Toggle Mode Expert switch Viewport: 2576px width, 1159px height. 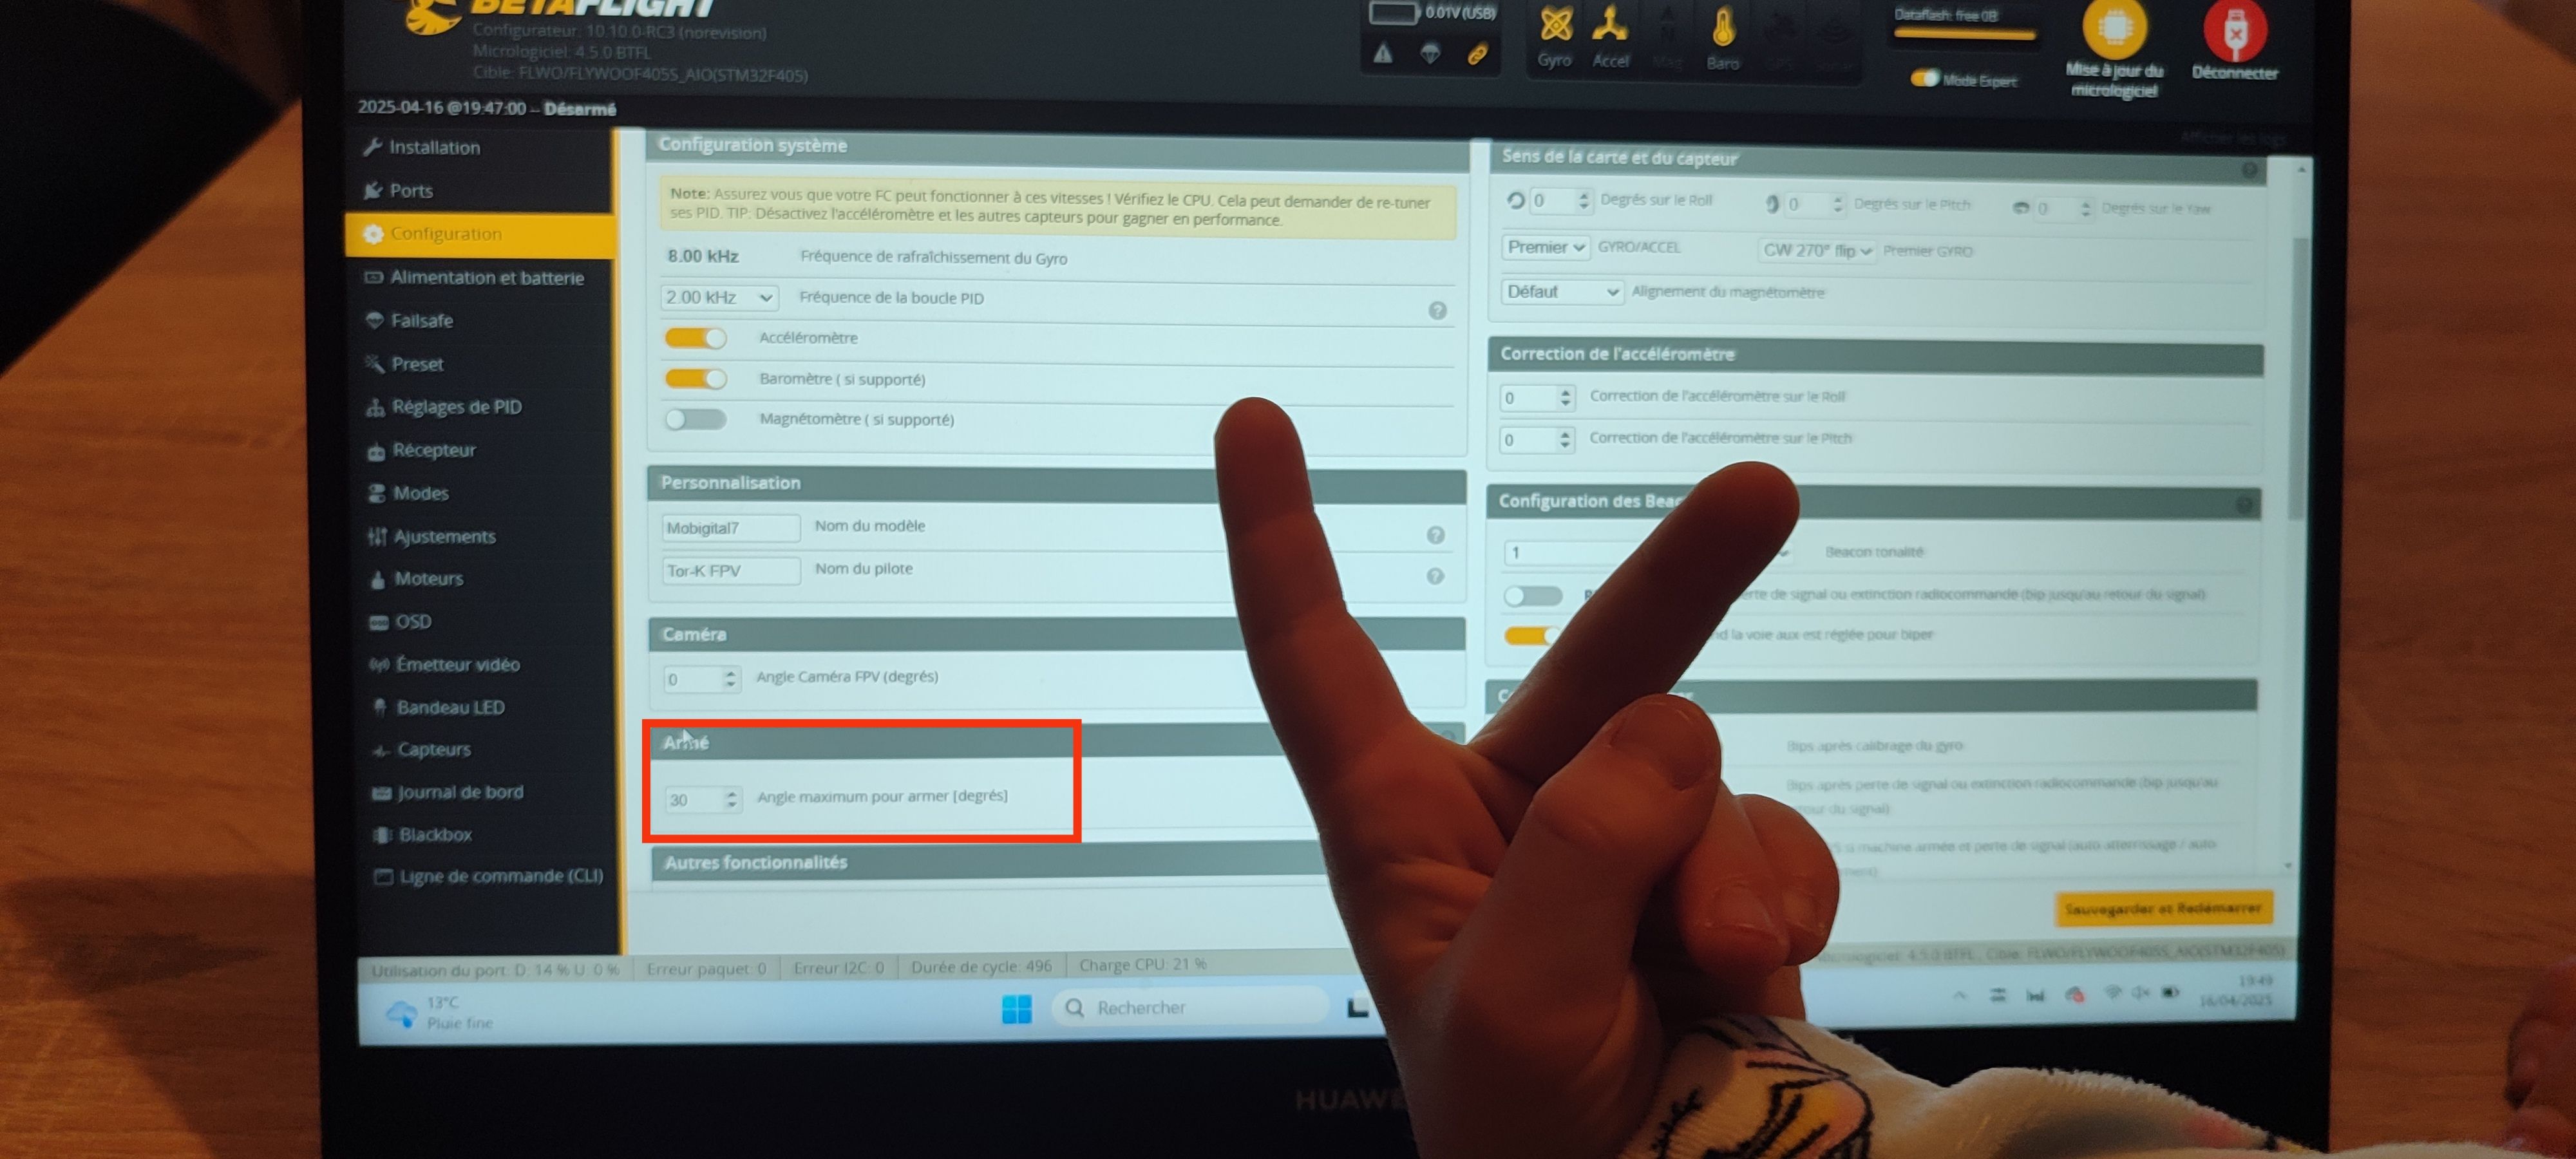(1924, 79)
